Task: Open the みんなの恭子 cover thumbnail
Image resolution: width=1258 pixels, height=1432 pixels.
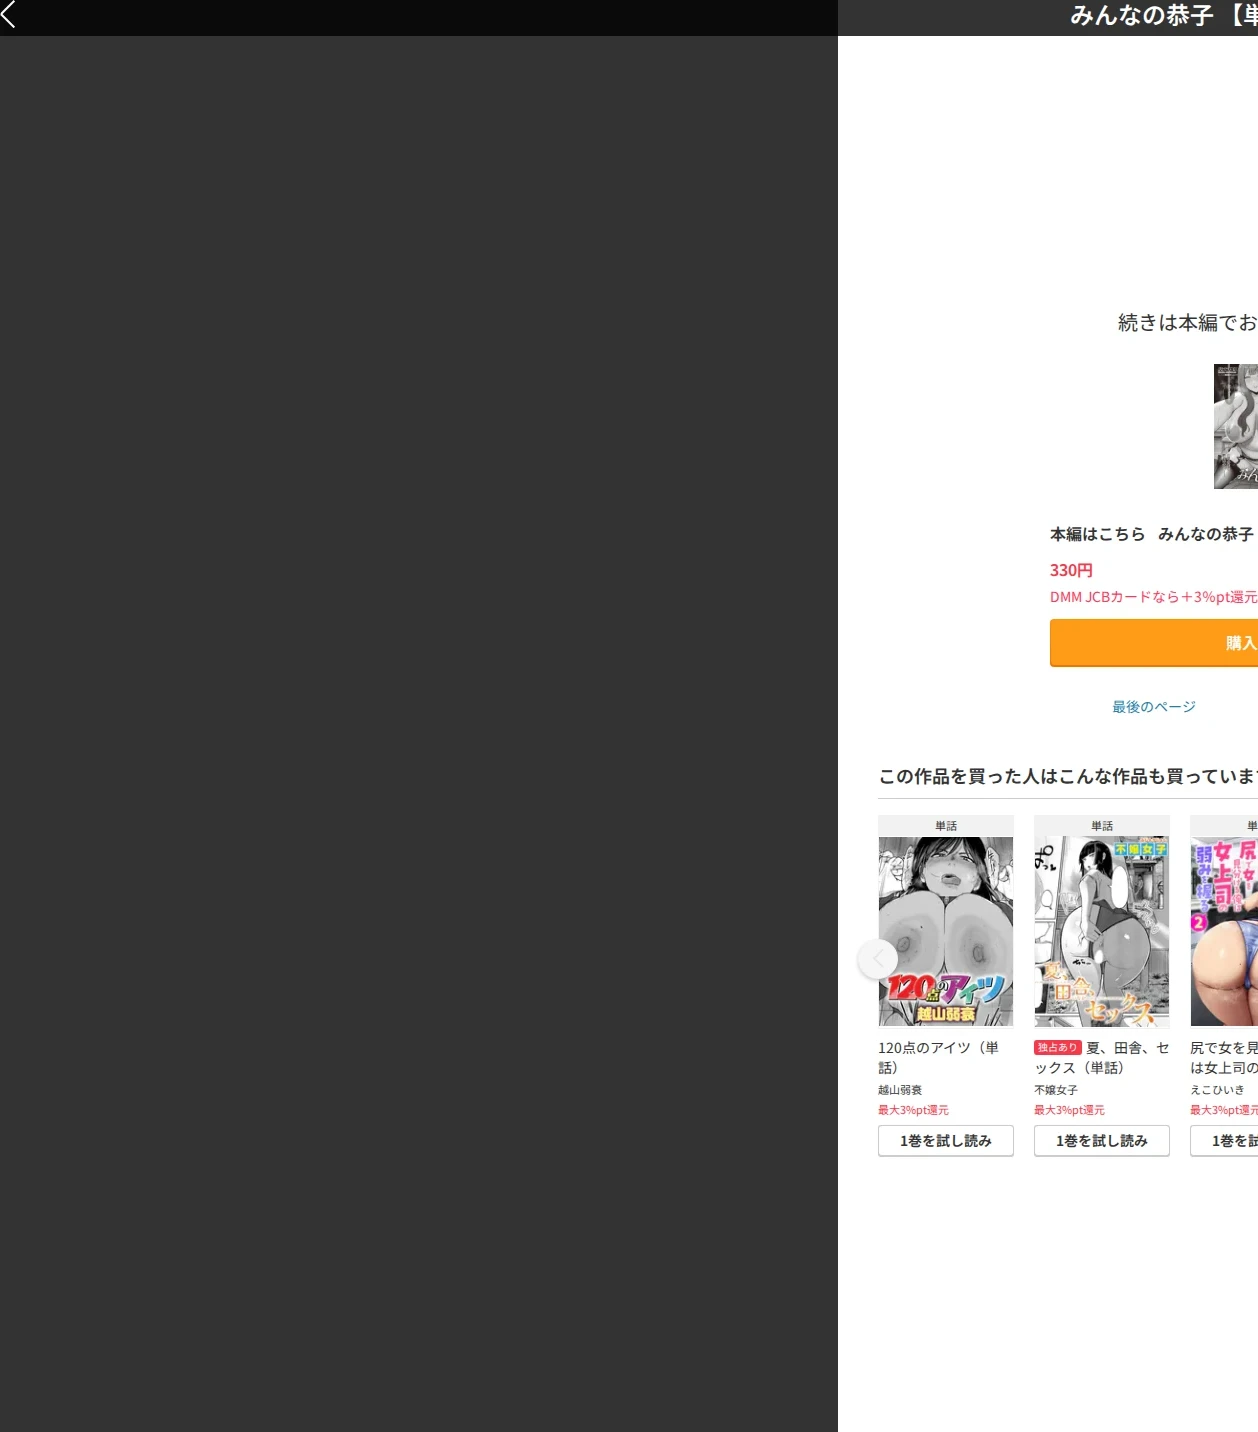Action: 1236,427
